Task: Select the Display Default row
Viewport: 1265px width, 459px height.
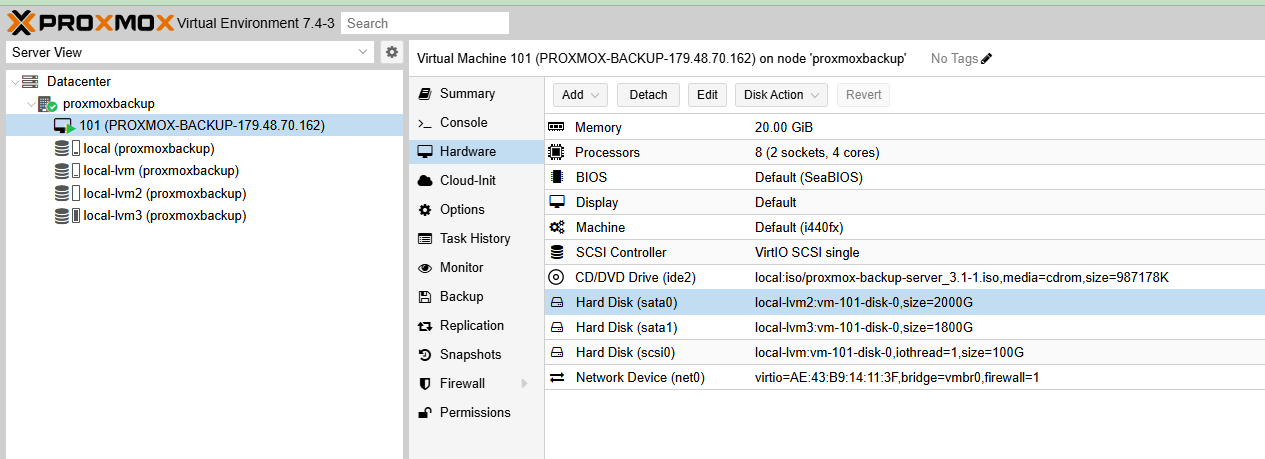Action: pos(905,203)
